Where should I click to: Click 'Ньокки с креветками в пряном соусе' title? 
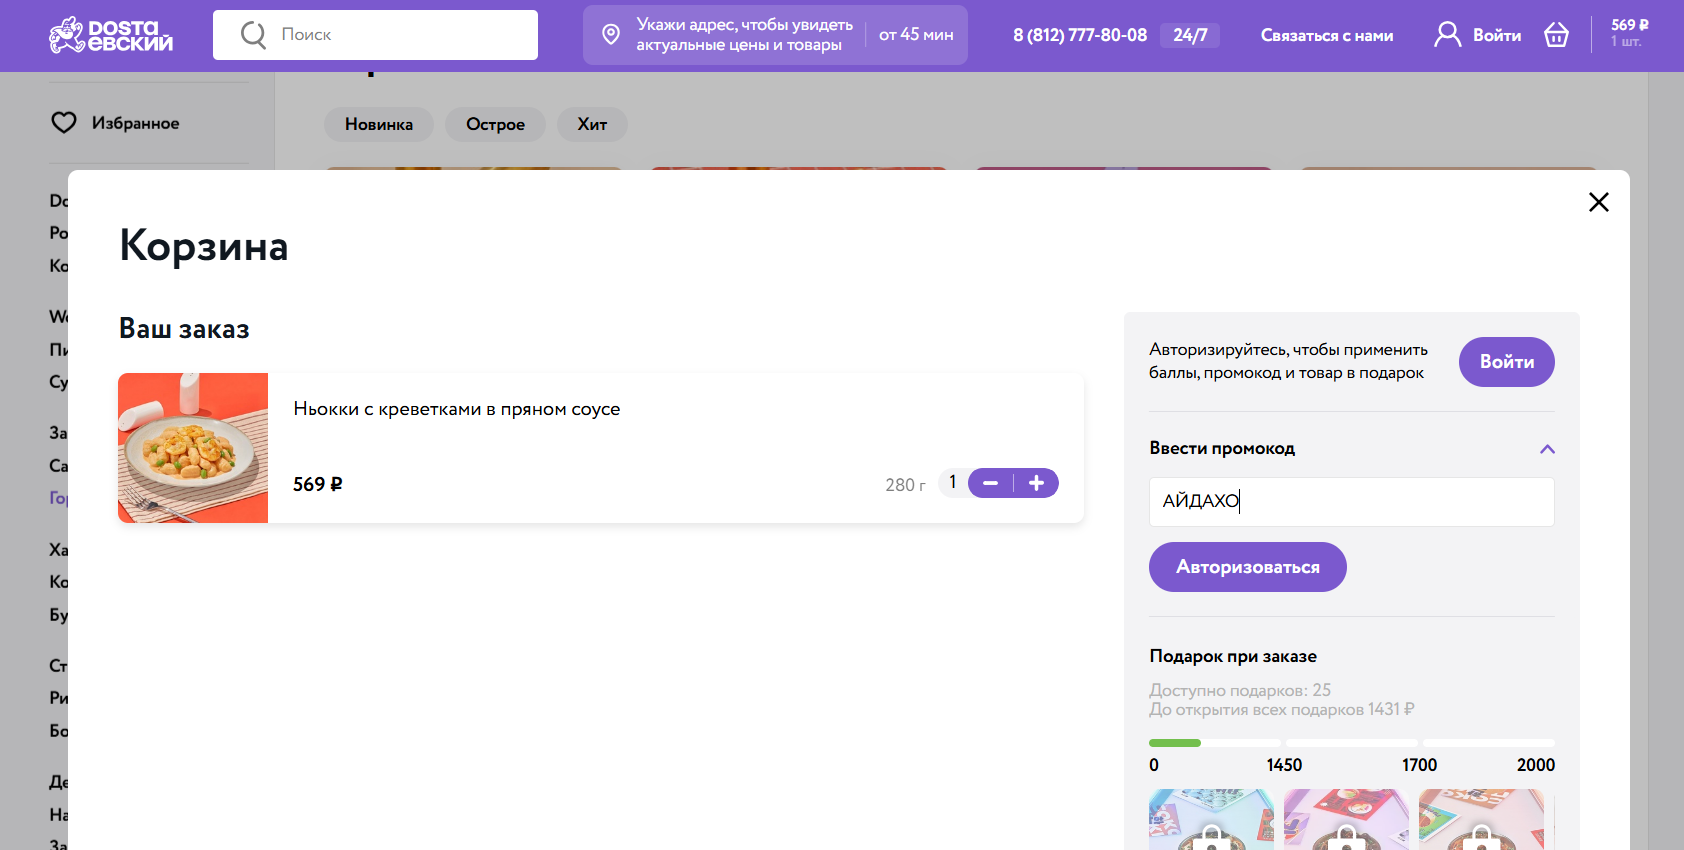(x=457, y=409)
